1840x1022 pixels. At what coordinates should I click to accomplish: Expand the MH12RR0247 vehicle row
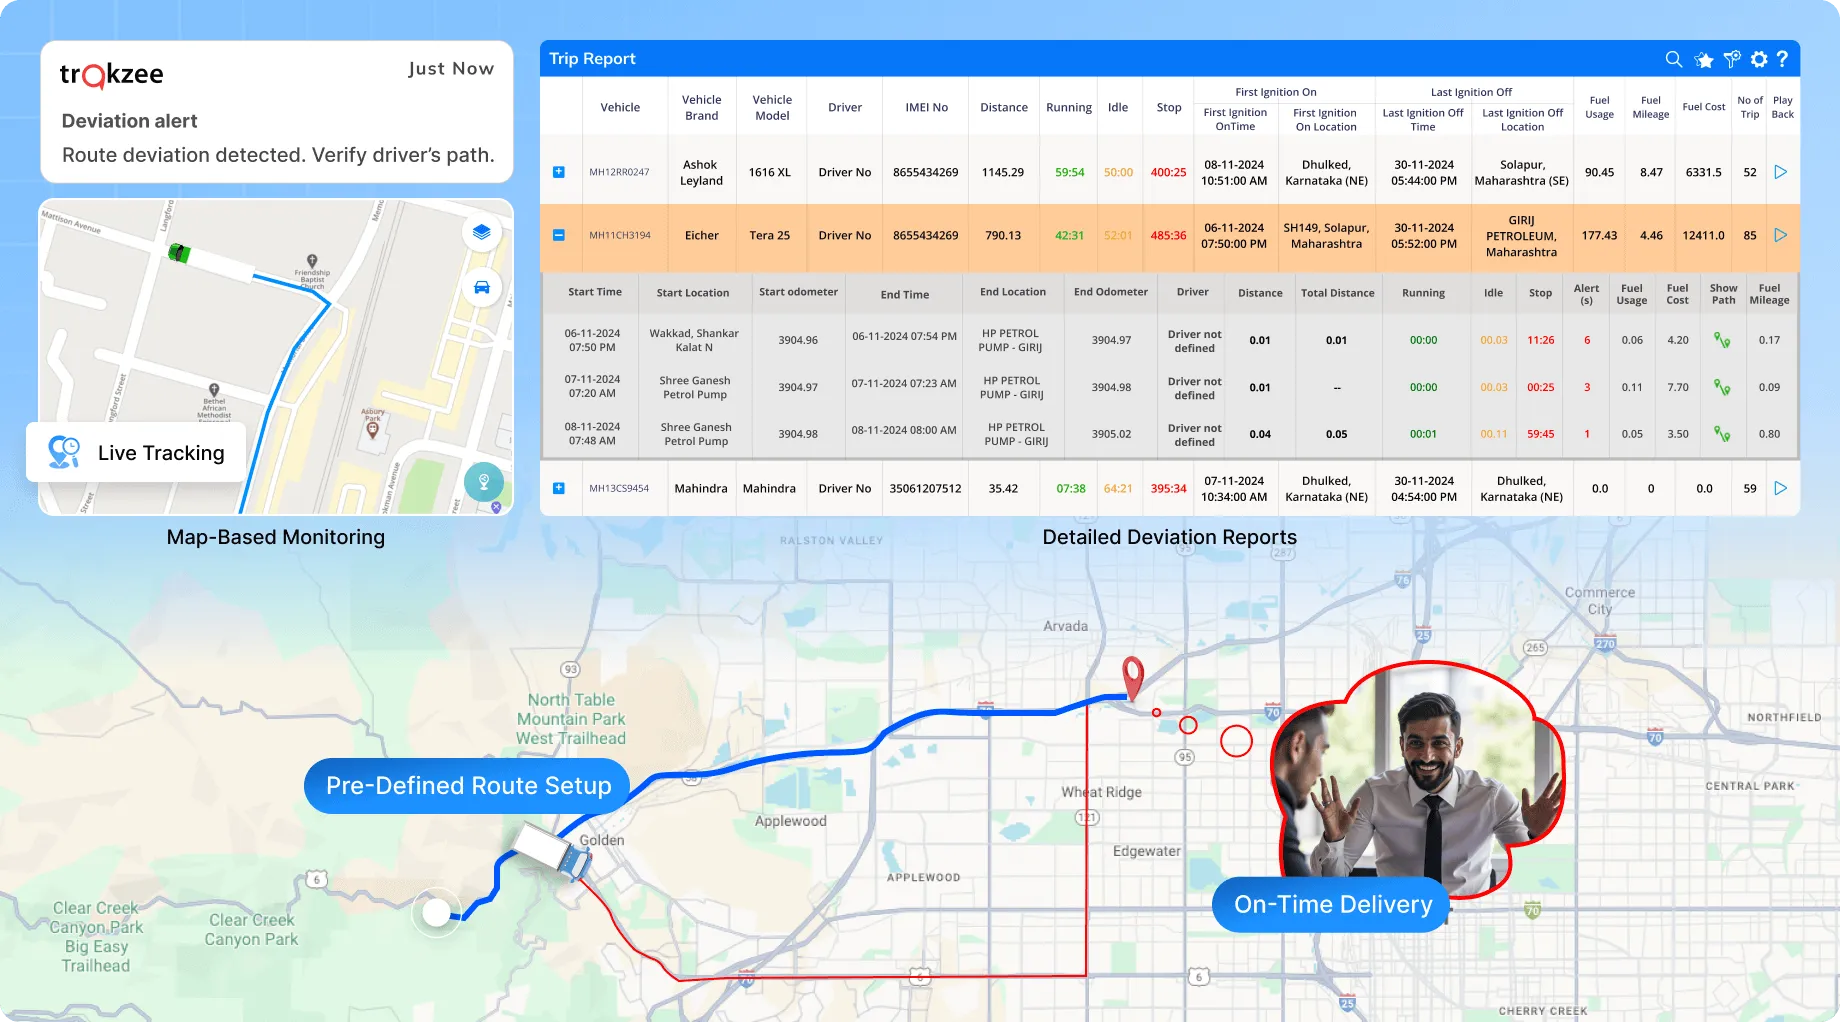[559, 172]
